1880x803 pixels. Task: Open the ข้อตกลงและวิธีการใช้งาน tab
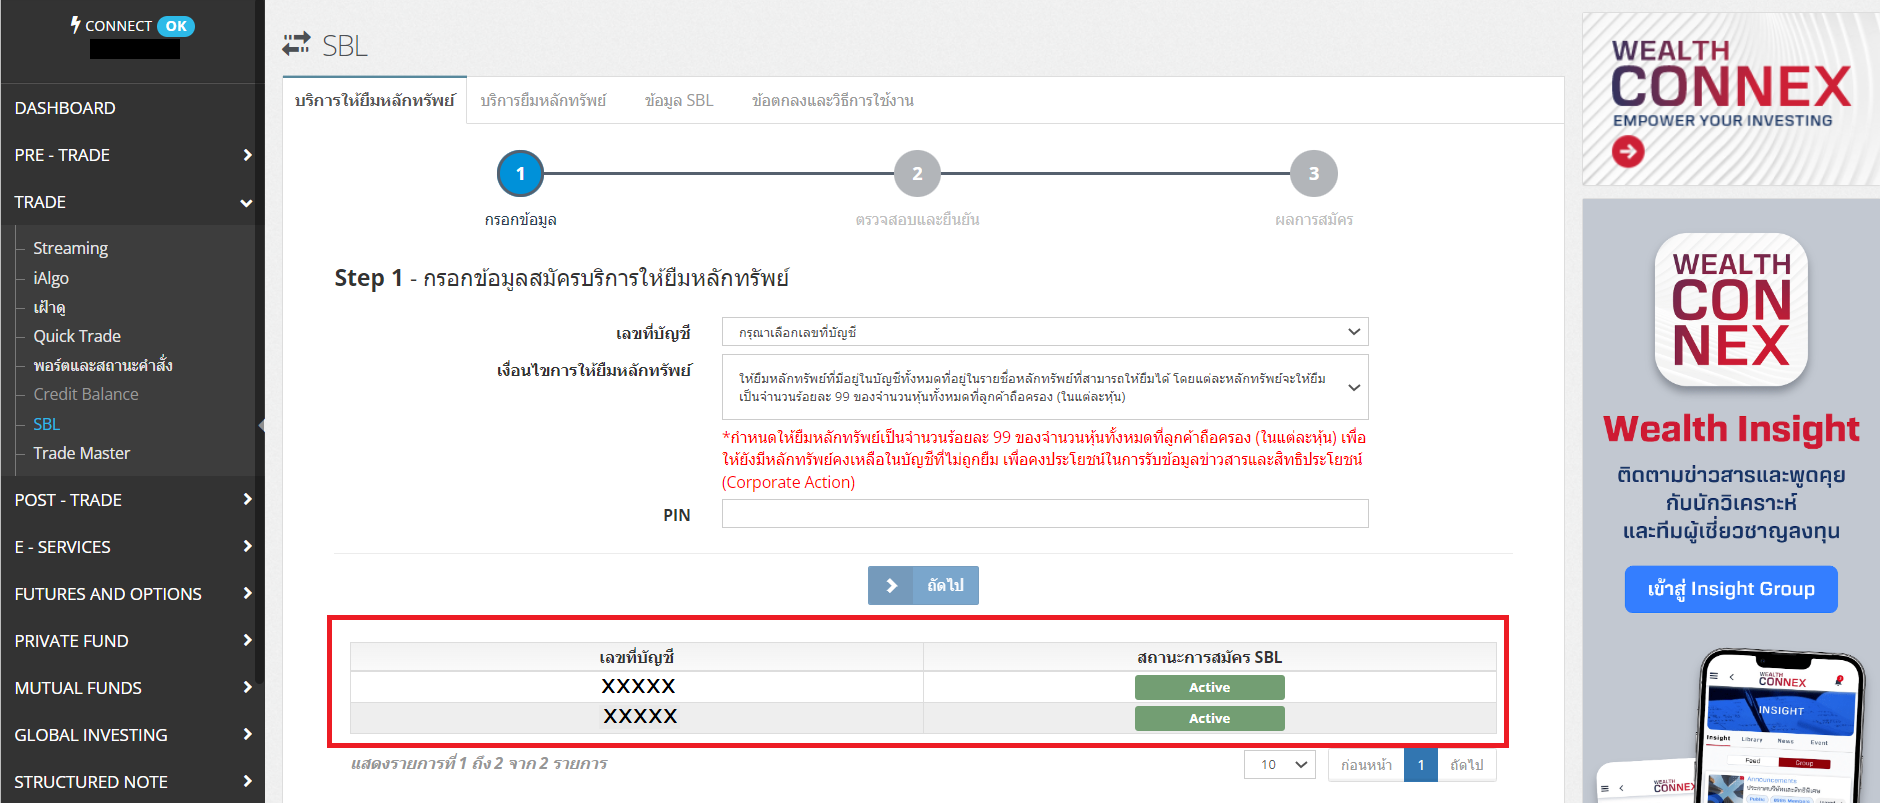832,101
